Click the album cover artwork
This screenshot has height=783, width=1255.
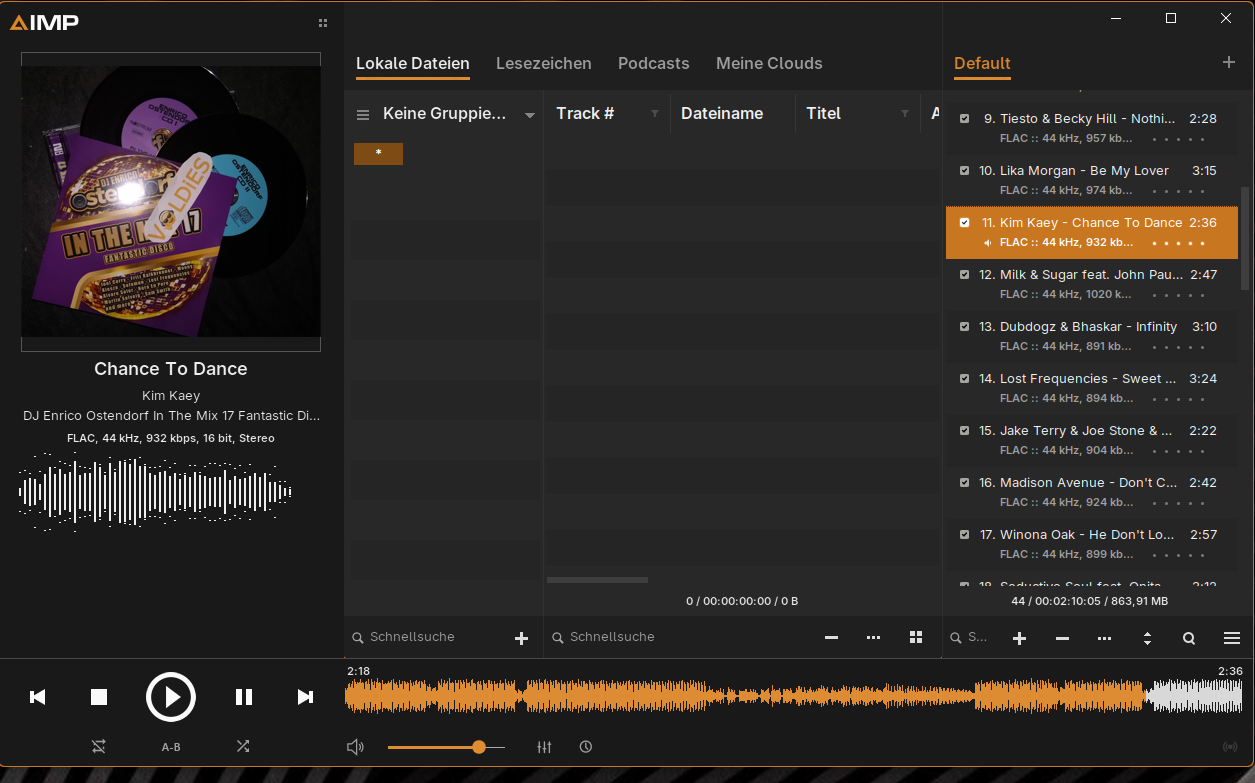(171, 202)
